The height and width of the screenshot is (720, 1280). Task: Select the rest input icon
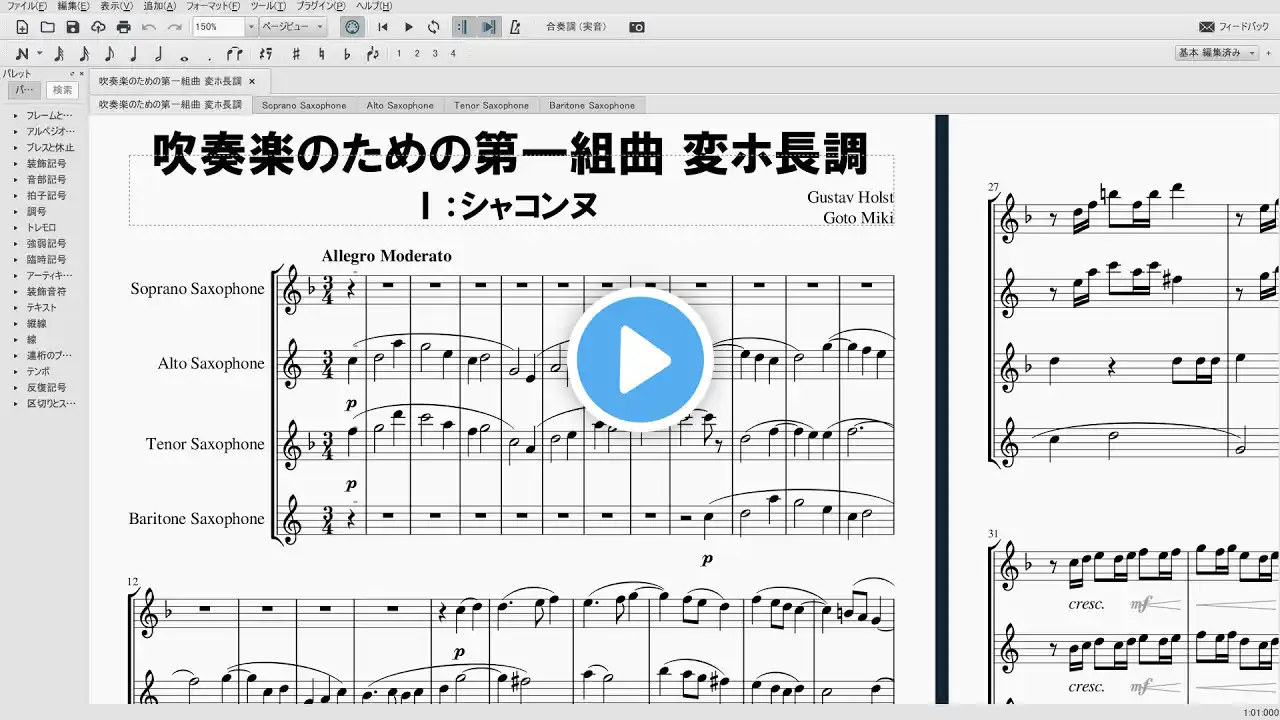pyautogui.click(x=266, y=53)
